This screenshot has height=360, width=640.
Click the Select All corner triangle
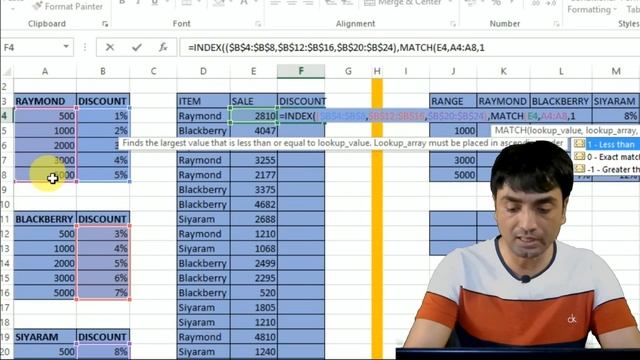(7, 72)
